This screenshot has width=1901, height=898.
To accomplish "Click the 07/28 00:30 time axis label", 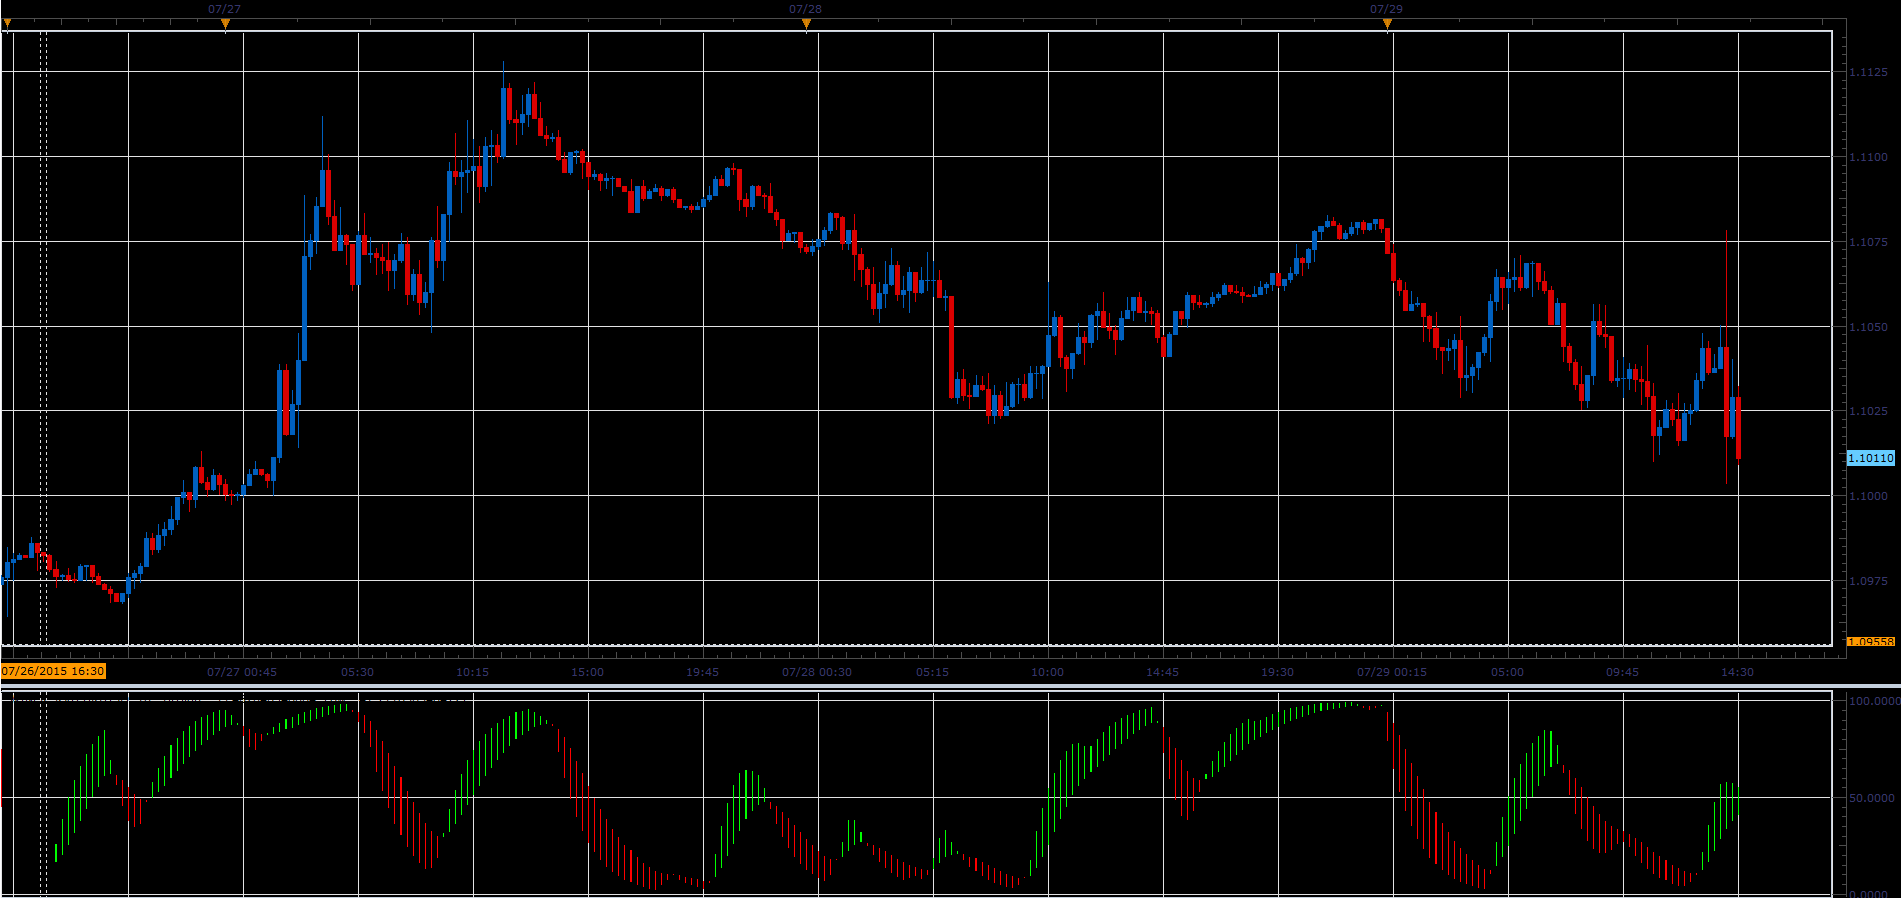I will pyautogui.click(x=817, y=672).
